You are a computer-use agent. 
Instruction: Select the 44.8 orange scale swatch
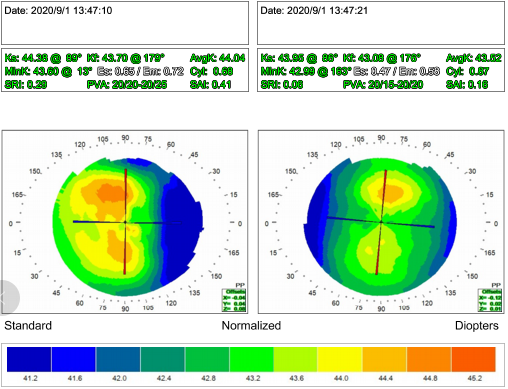point(429,359)
